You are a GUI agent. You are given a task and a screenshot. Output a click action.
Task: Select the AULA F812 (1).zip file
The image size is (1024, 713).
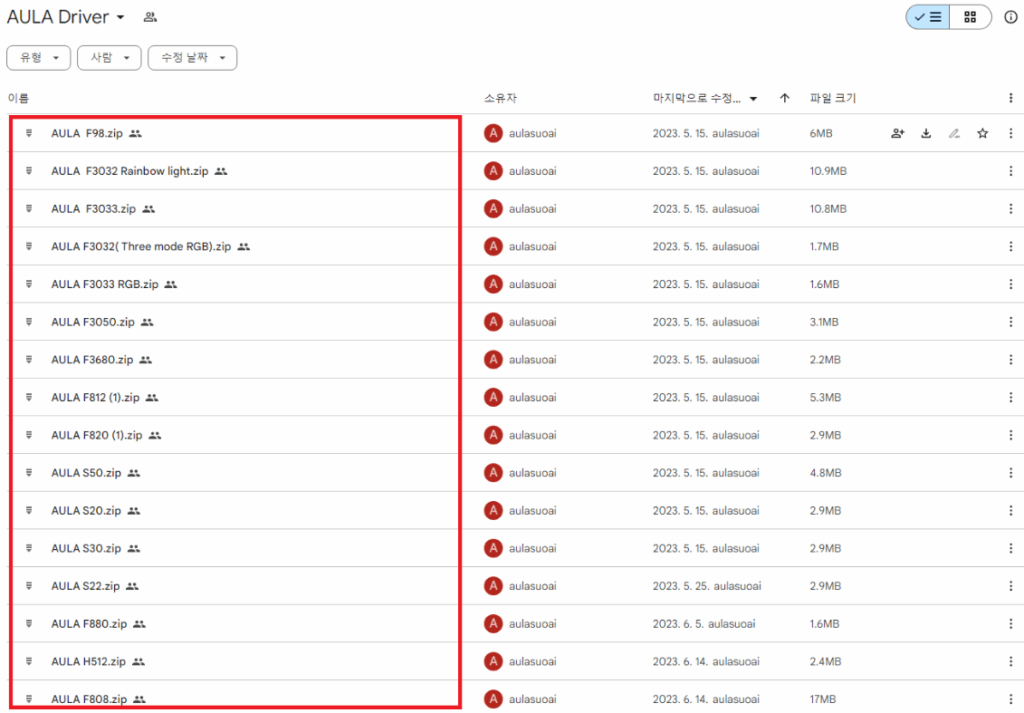pyautogui.click(x=95, y=397)
